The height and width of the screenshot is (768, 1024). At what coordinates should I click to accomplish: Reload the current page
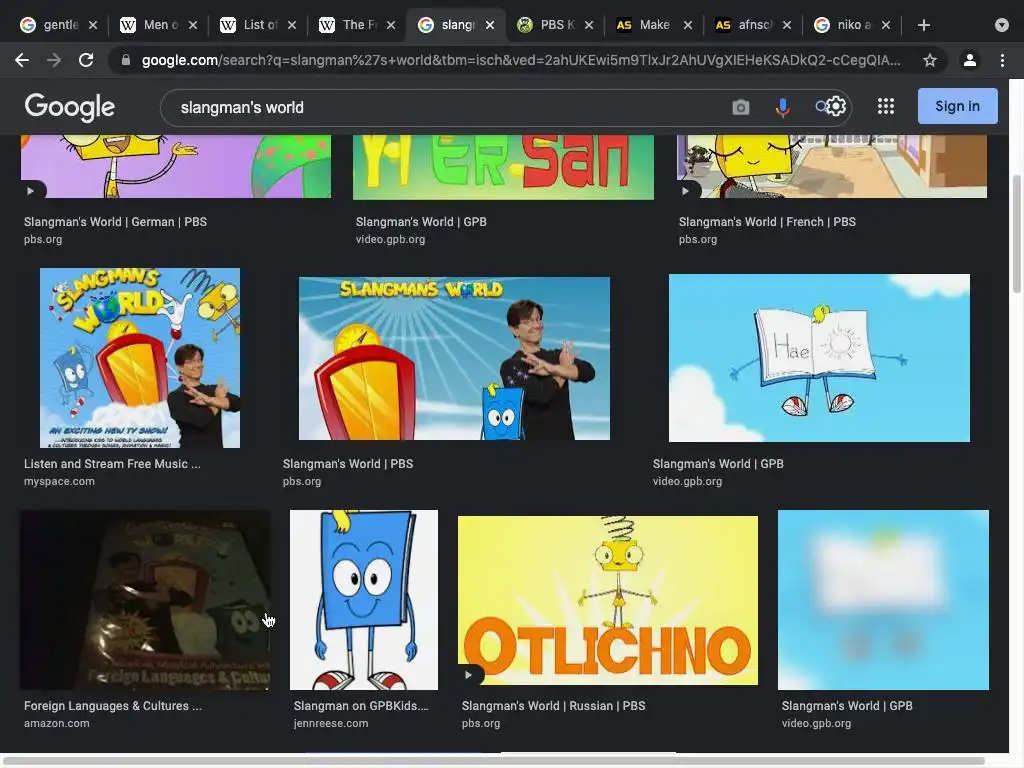(x=86, y=60)
